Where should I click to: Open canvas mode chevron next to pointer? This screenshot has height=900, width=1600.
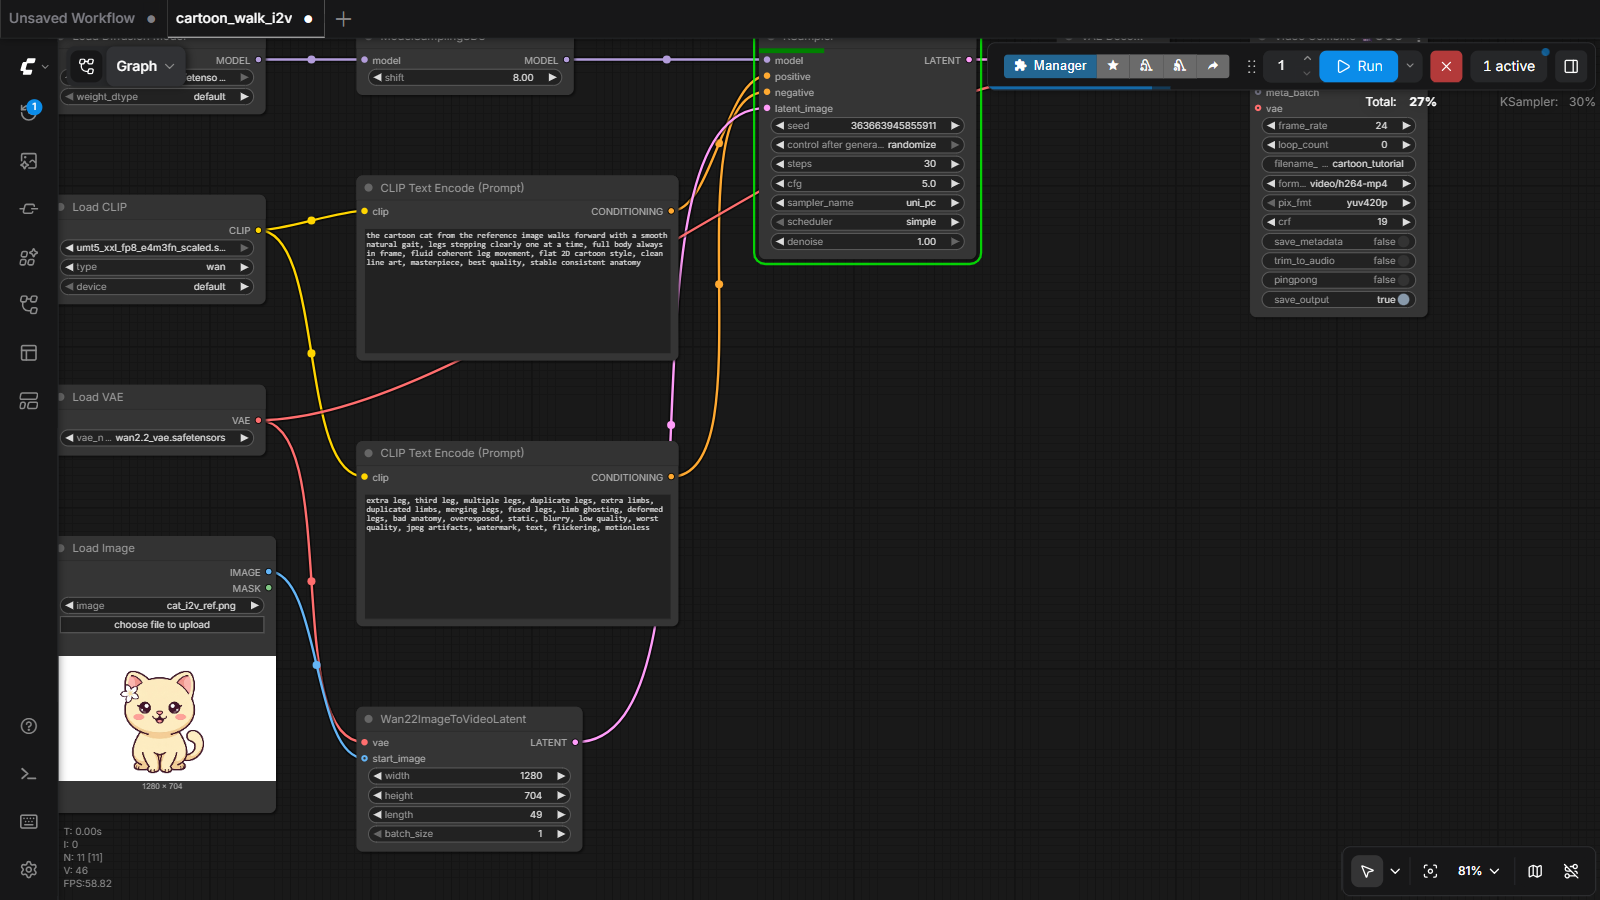[x=1395, y=871]
